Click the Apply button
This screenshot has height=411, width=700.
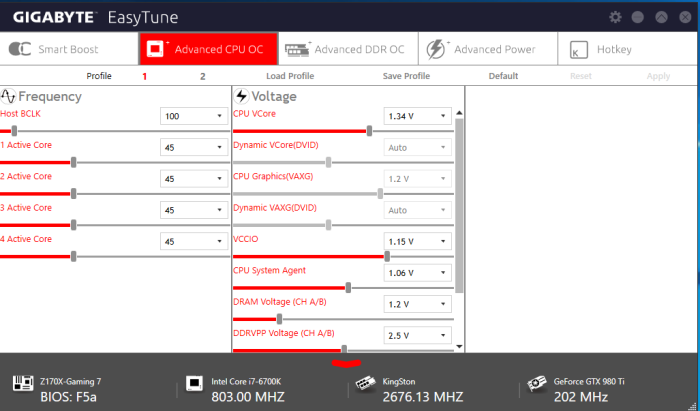pos(658,76)
